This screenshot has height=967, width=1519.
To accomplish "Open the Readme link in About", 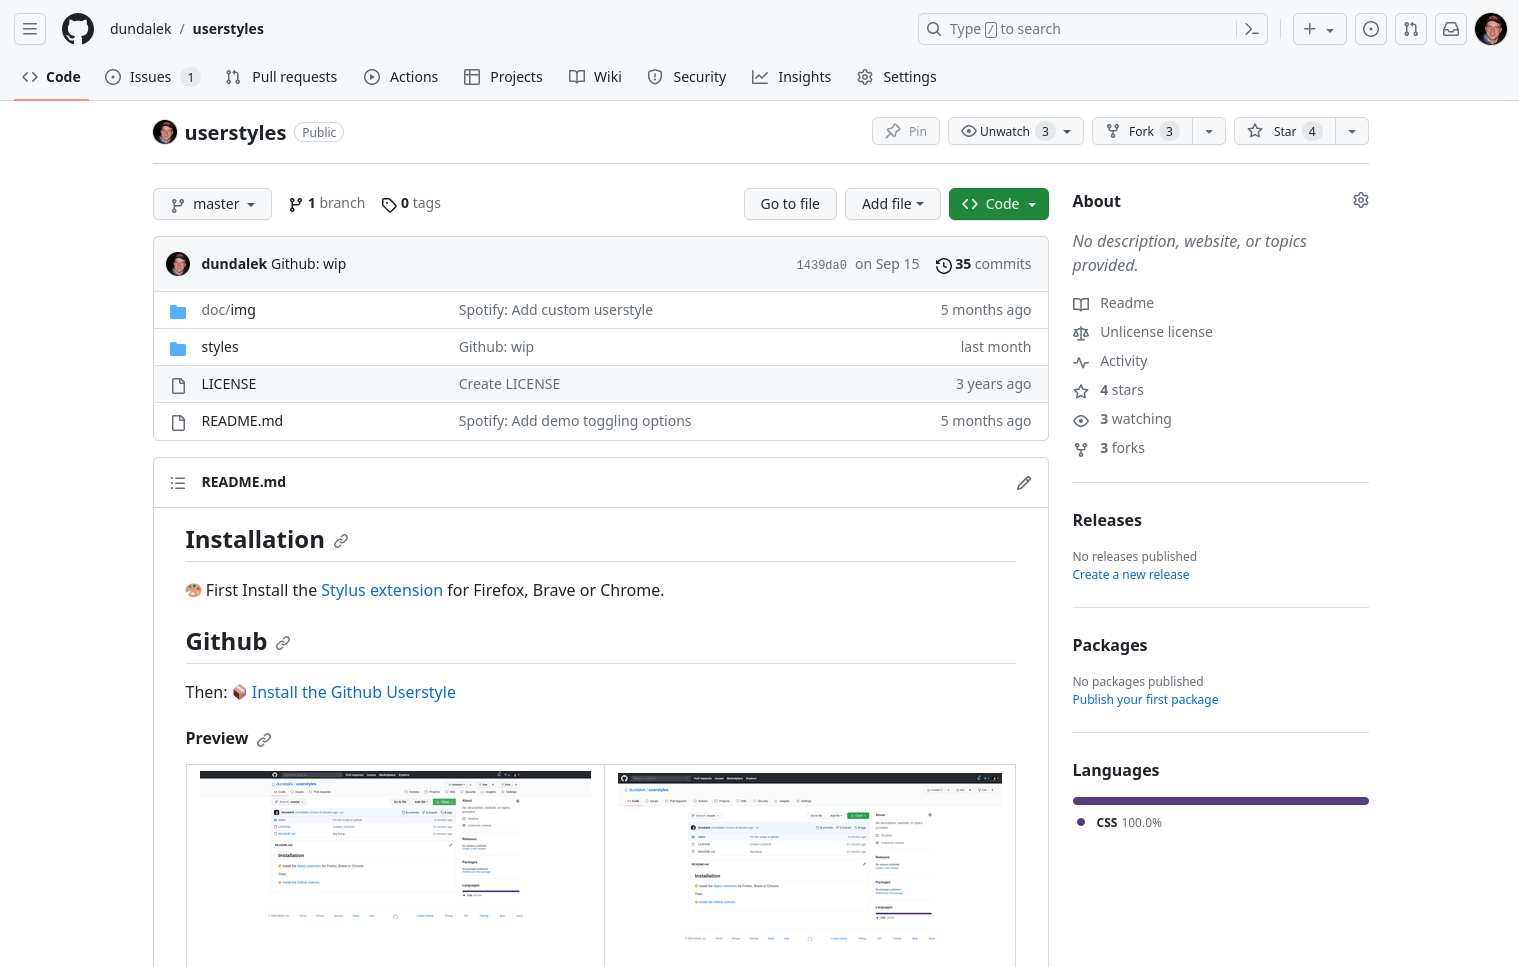I will pos(1114,303).
